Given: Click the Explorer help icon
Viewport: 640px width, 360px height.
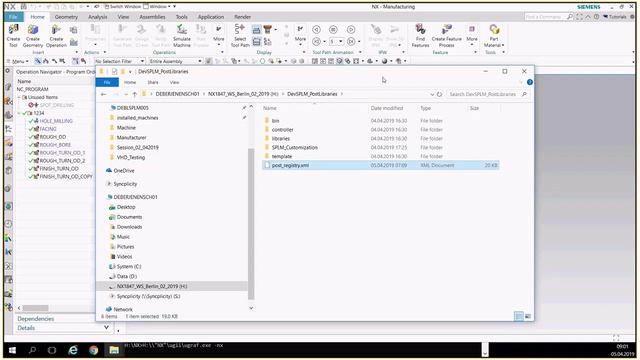Looking at the screenshot, I should point(529,82).
